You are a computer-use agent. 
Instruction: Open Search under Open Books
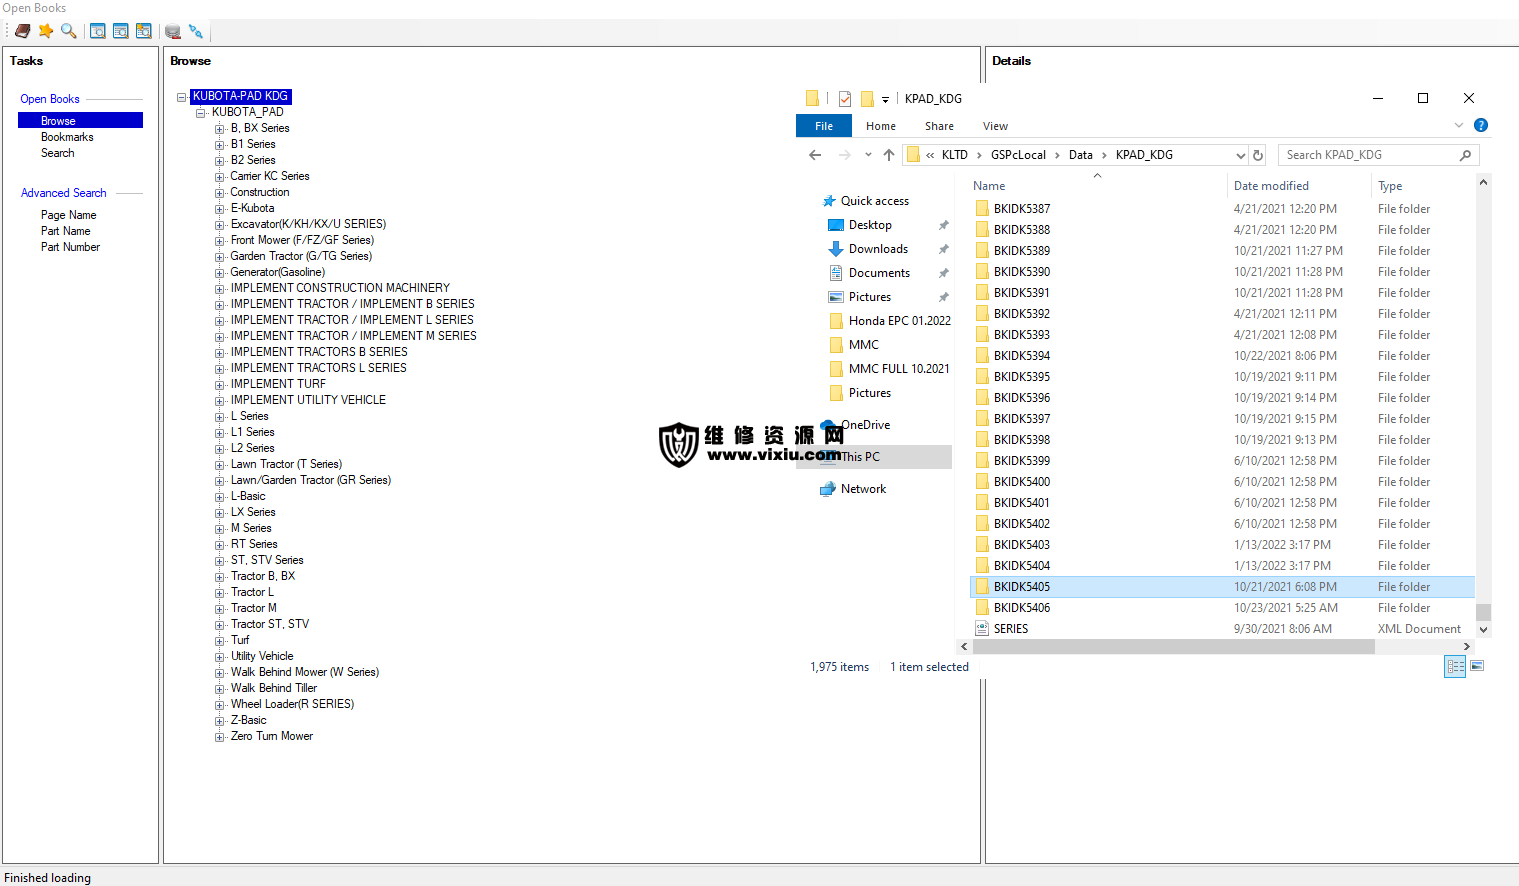coord(57,153)
